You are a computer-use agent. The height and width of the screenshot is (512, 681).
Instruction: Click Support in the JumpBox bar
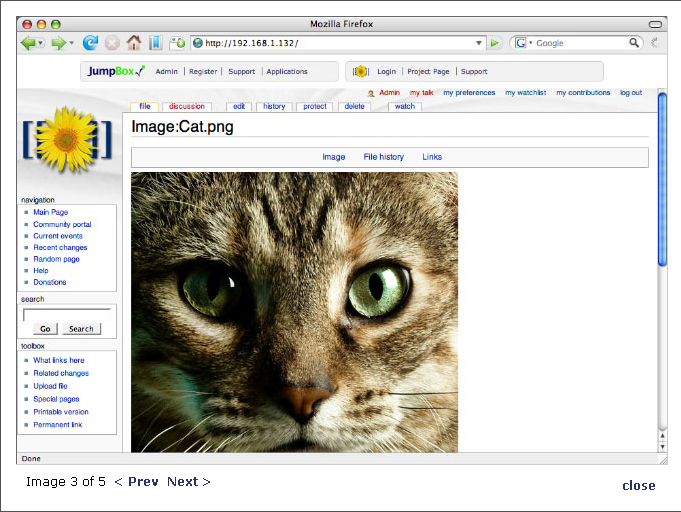pyautogui.click(x=241, y=72)
